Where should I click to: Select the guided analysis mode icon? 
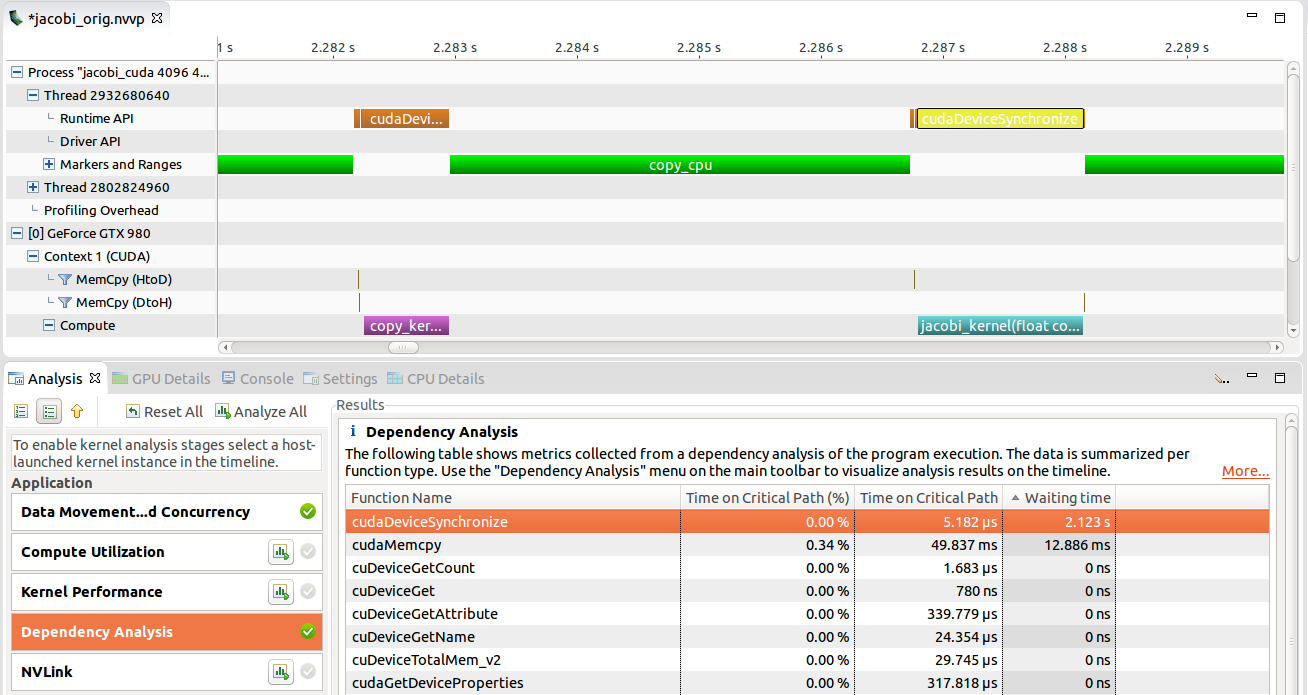tap(20, 411)
